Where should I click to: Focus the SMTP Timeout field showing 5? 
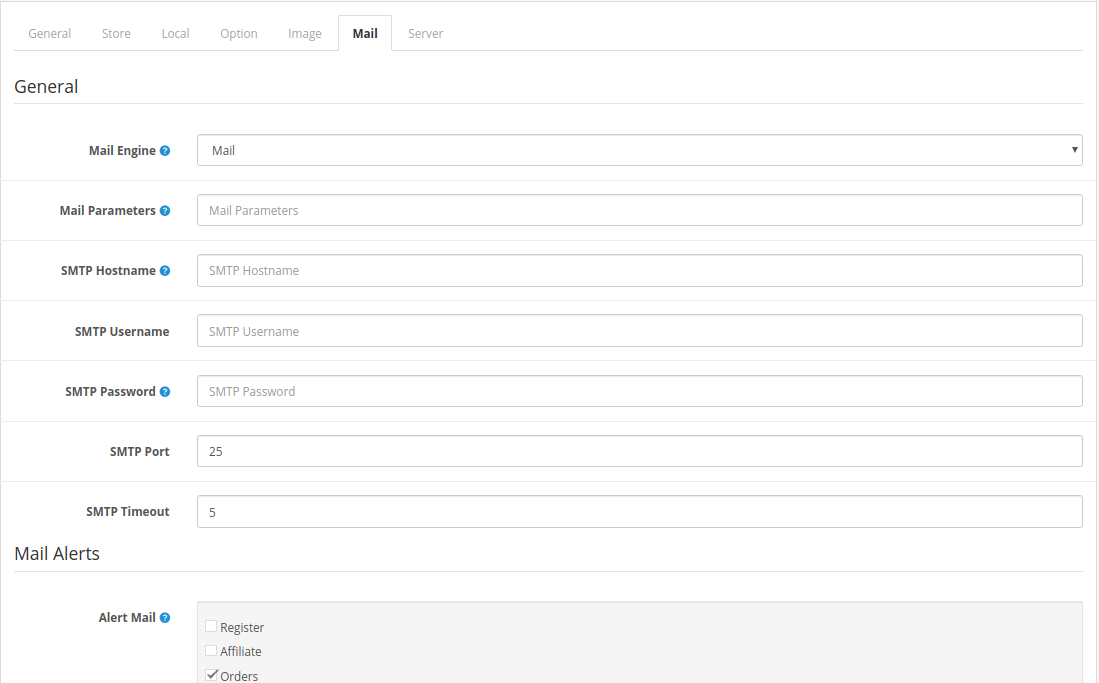639,512
